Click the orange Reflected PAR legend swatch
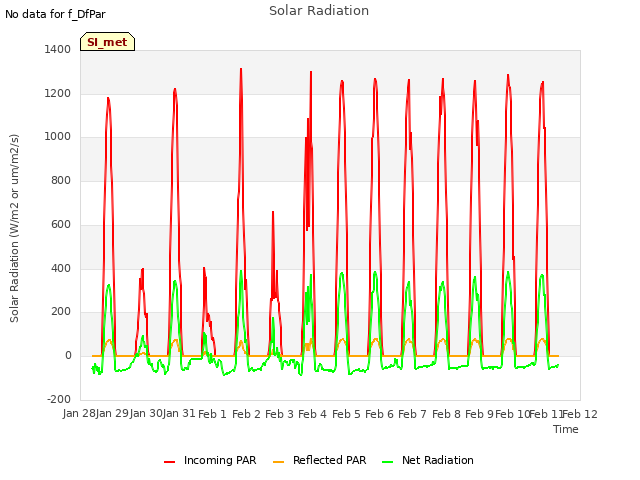This screenshot has height=480, width=640. click(x=278, y=462)
